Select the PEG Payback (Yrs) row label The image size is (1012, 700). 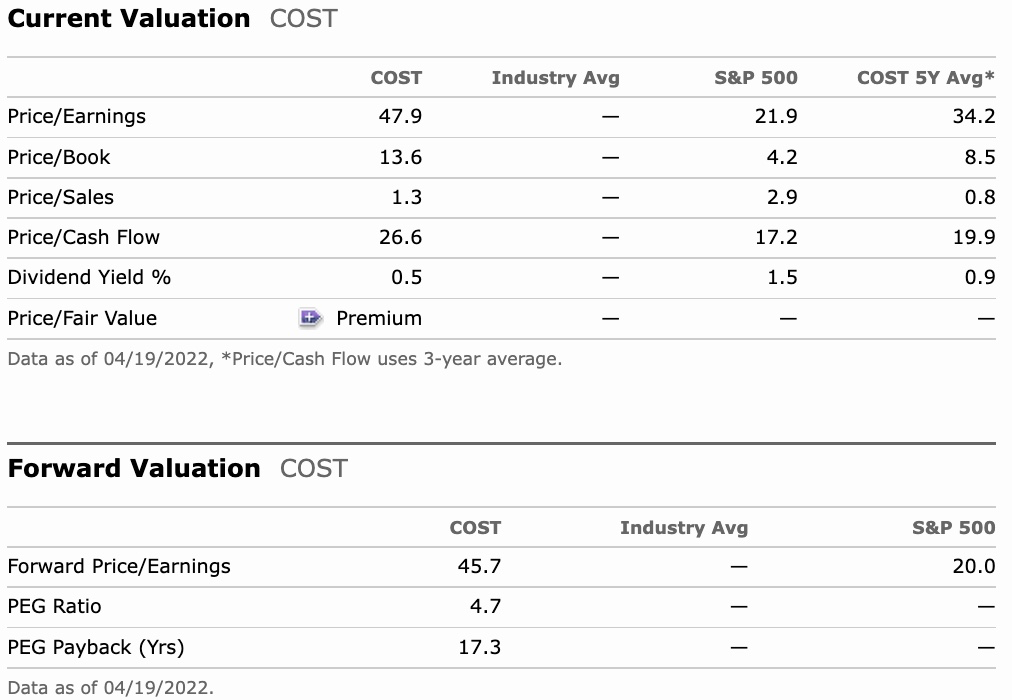click(x=96, y=647)
